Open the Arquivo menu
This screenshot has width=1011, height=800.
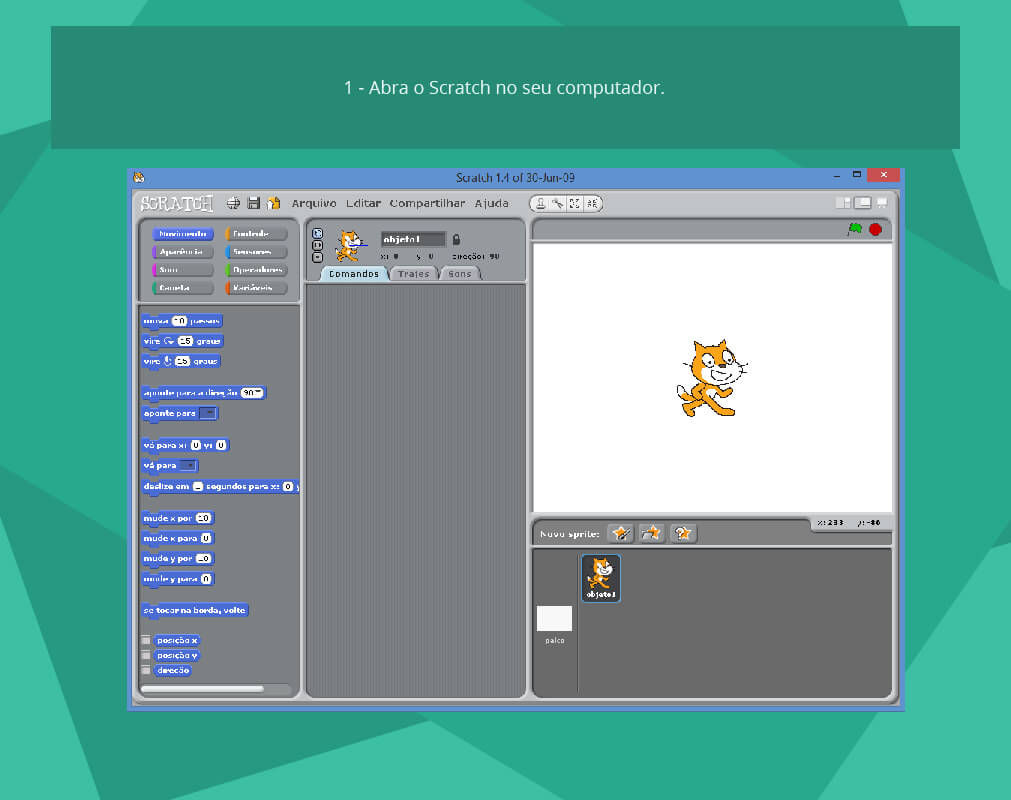(314, 203)
